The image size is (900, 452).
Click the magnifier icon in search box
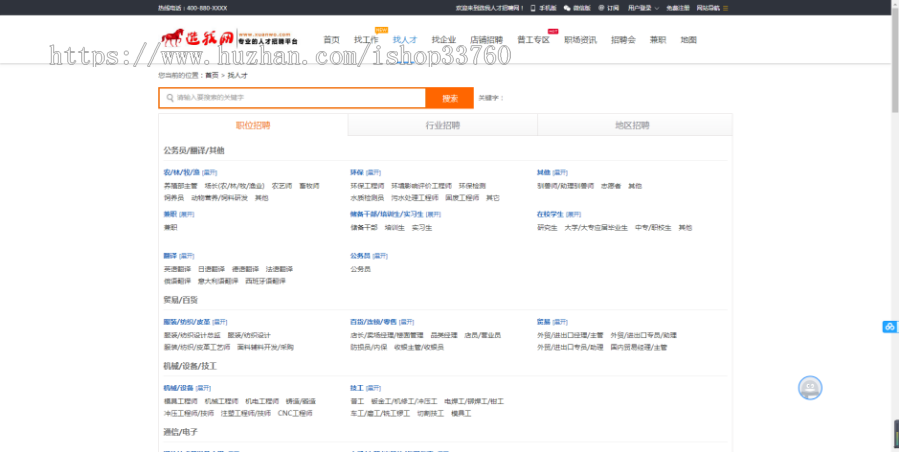coord(170,98)
